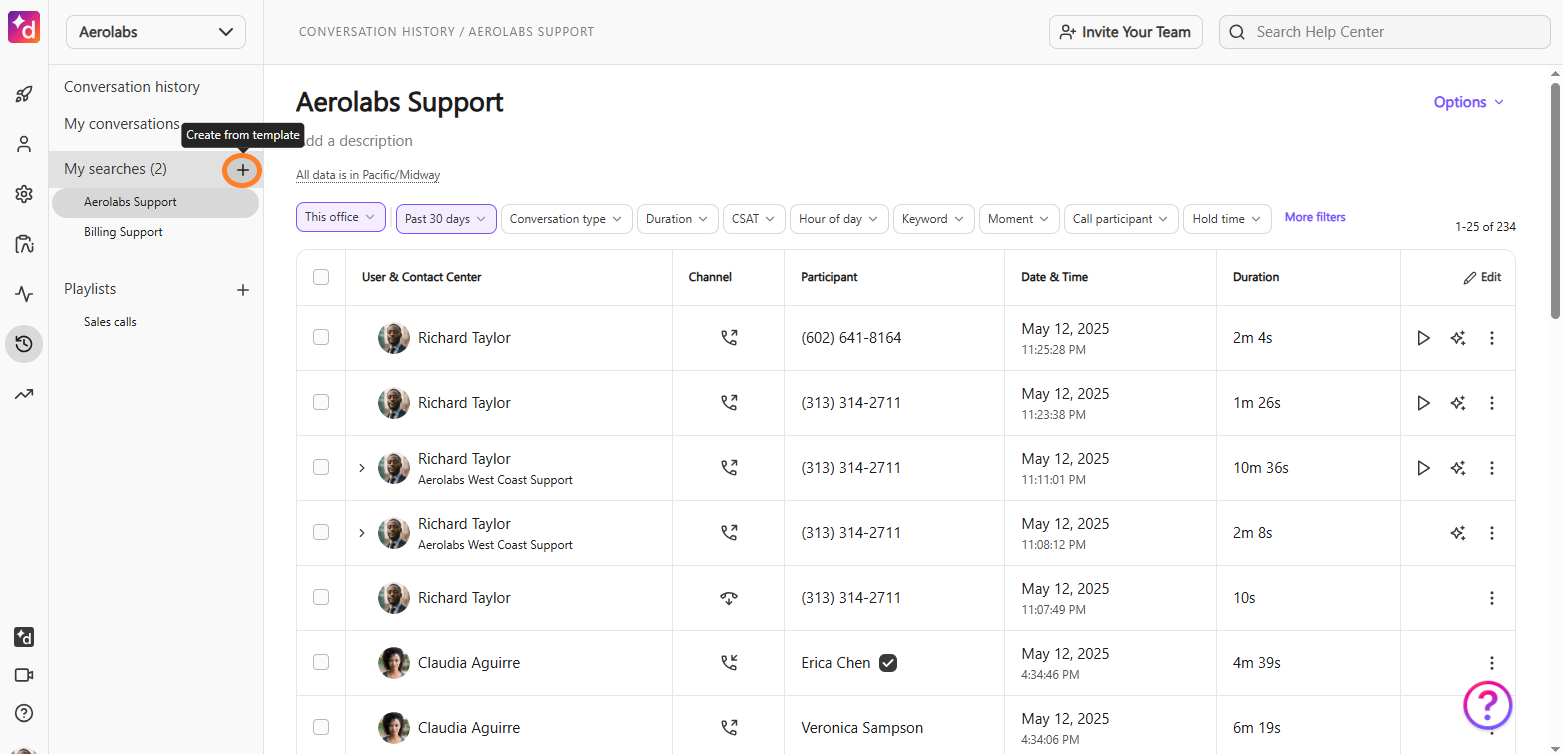Open the Moment filter dropdown

click(x=1019, y=219)
